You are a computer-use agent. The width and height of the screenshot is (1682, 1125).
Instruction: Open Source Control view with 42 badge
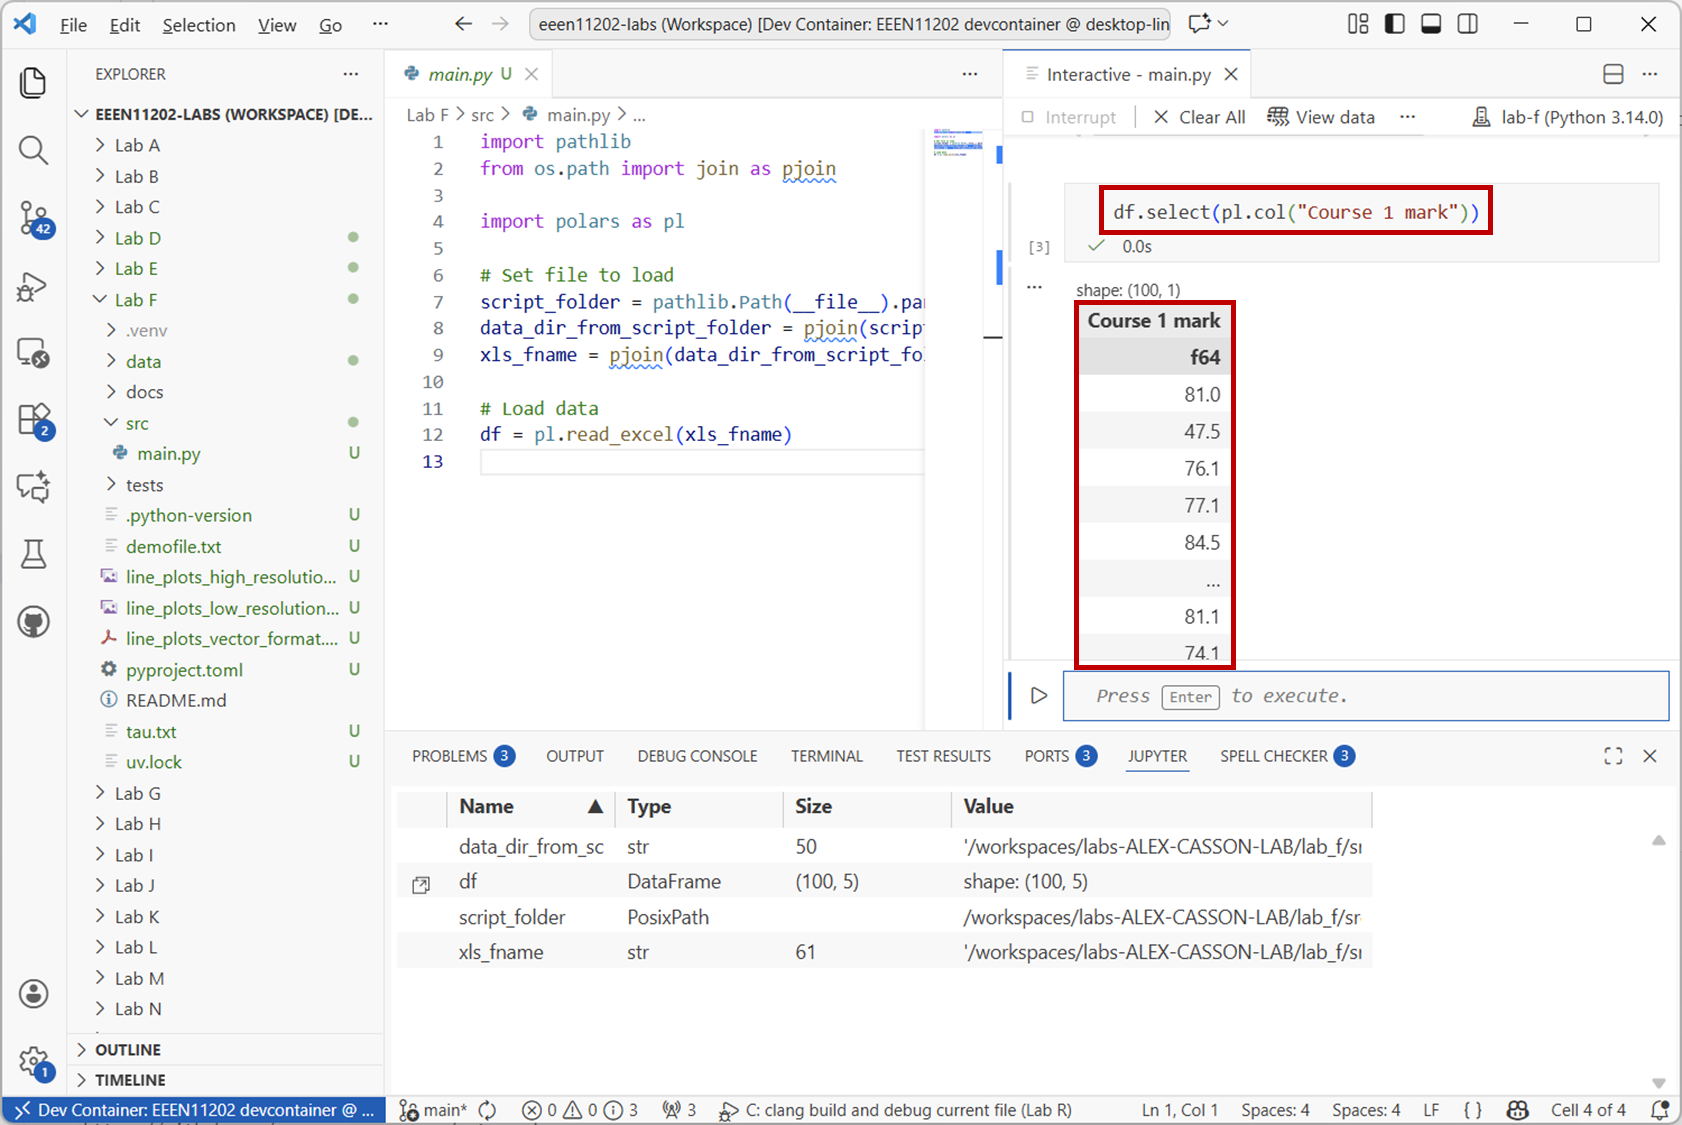(x=33, y=218)
